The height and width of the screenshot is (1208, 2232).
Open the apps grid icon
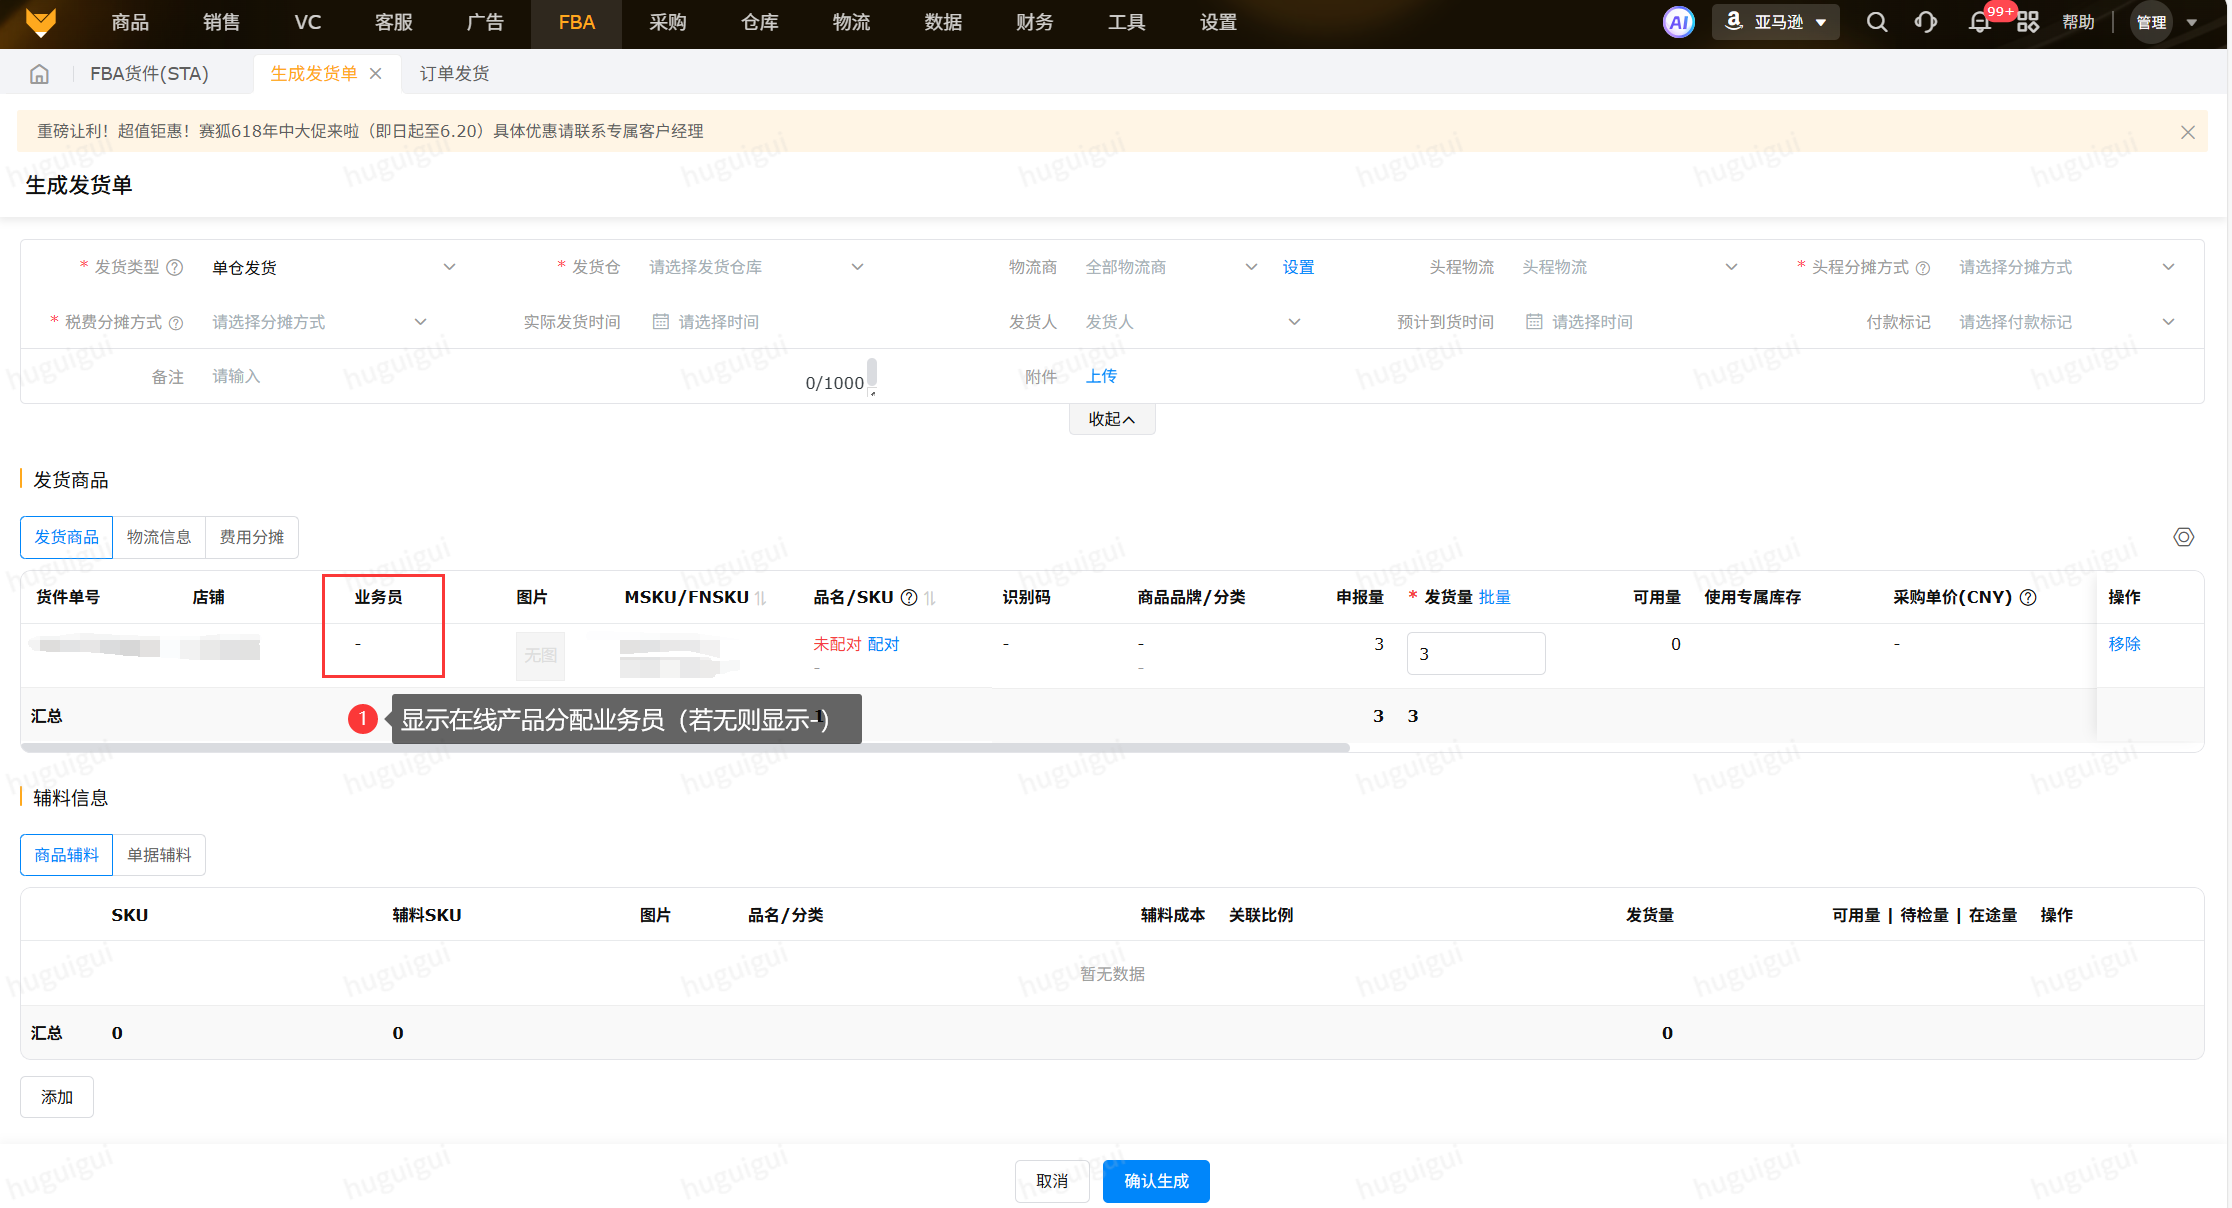[2027, 22]
